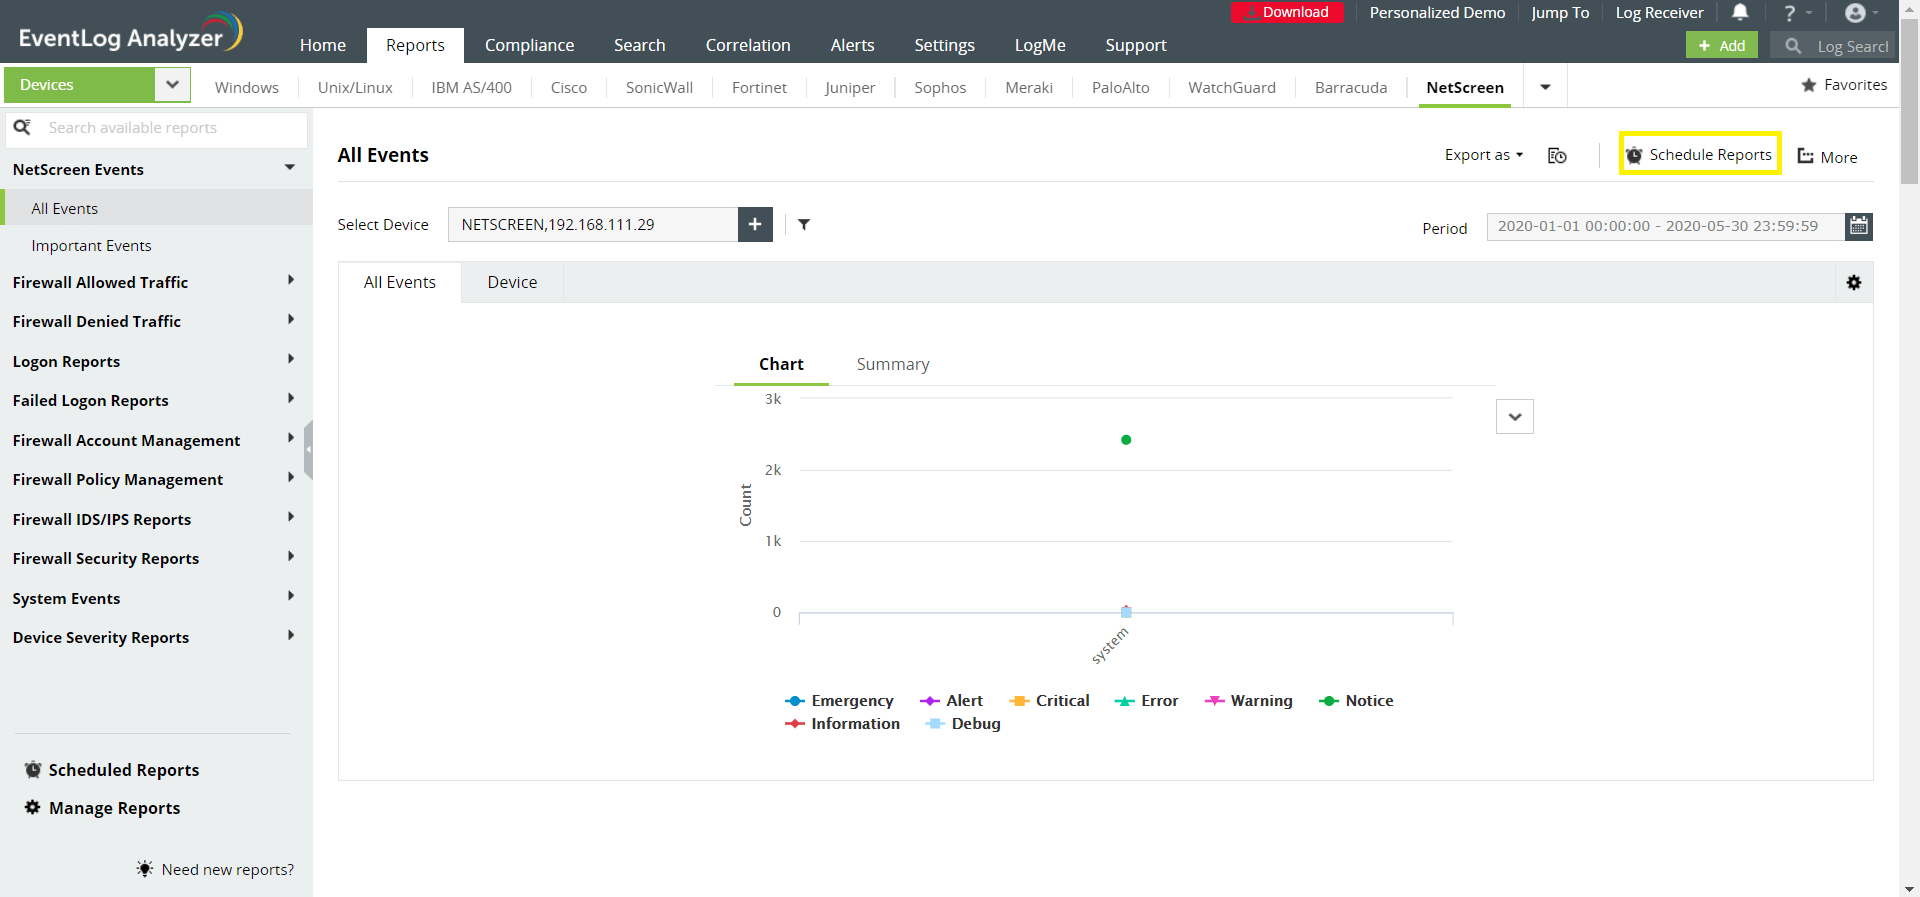Open the Log Receiver link
The height and width of the screenshot is (897, 1920).
1659,13
